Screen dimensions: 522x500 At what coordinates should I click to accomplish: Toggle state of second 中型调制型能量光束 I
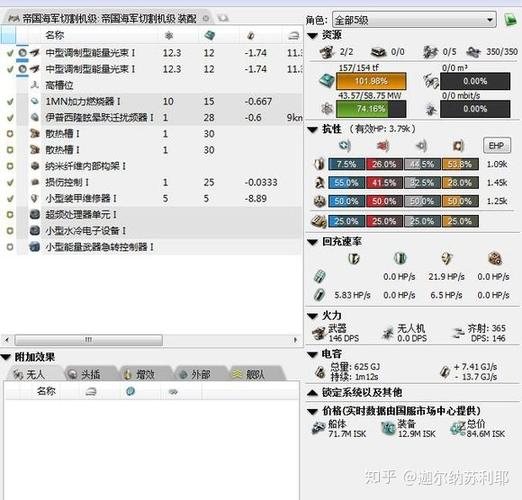pos(10,69)
